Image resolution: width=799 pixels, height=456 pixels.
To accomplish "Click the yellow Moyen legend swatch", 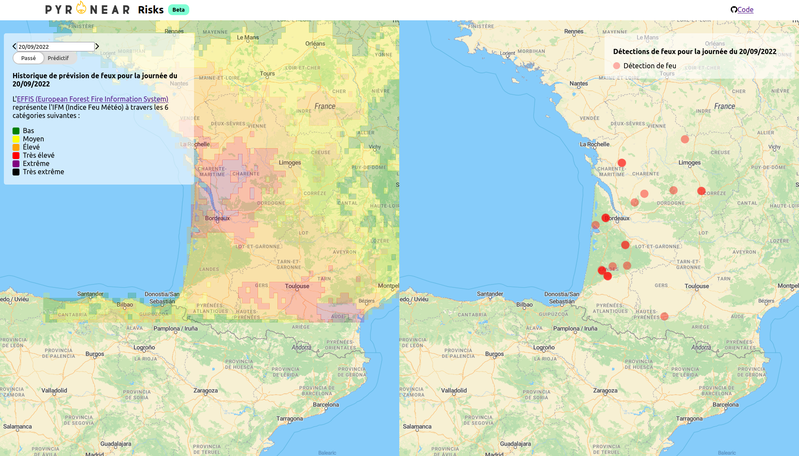I will pyautogui.click(x=16, y=139).
